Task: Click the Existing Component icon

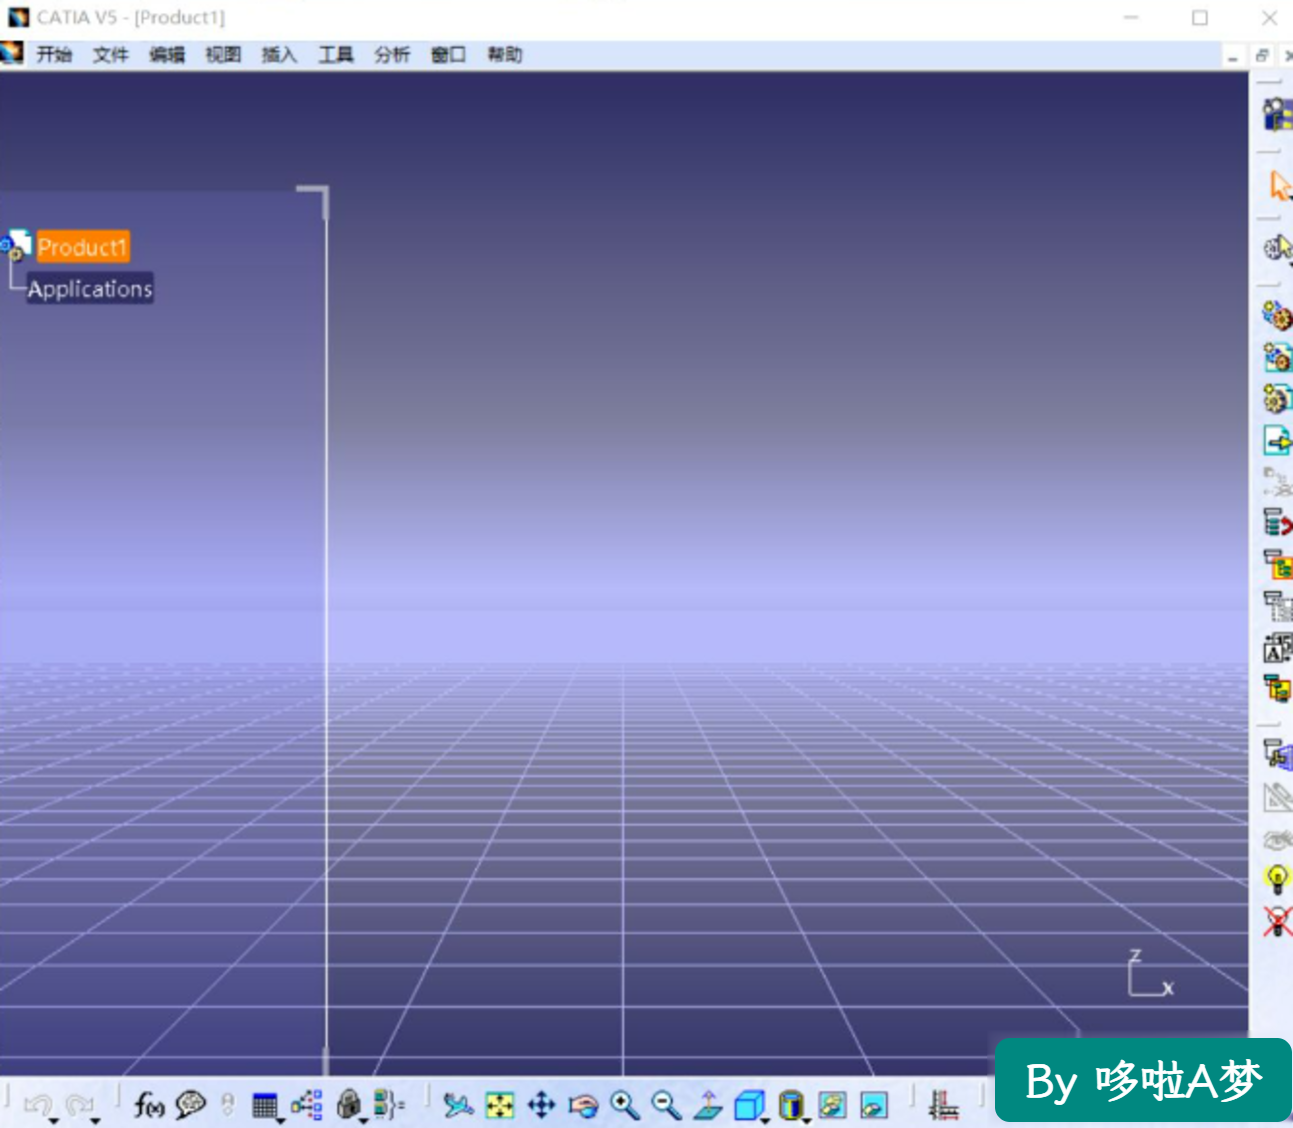Action: (x=1277, y=440)
